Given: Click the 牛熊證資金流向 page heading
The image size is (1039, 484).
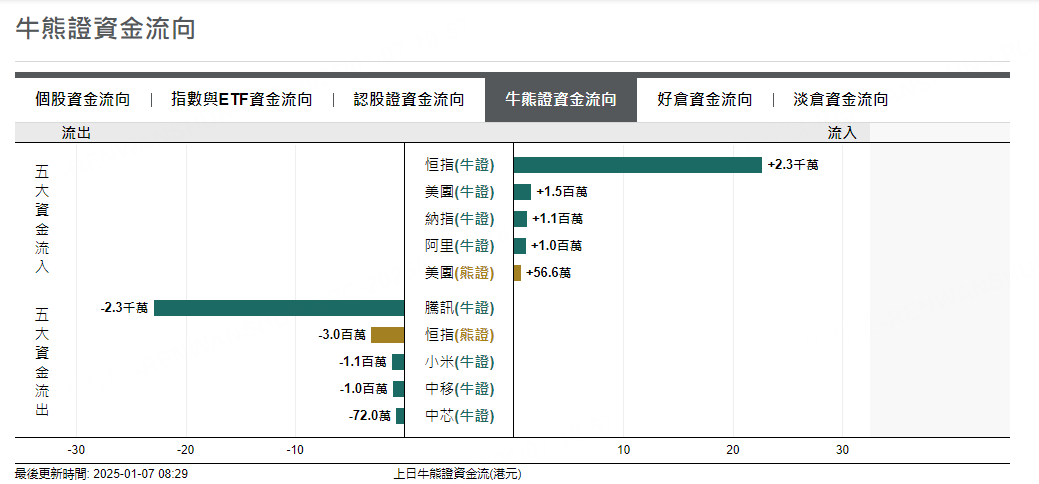Looking at the screenshot, I should [105, 29].
